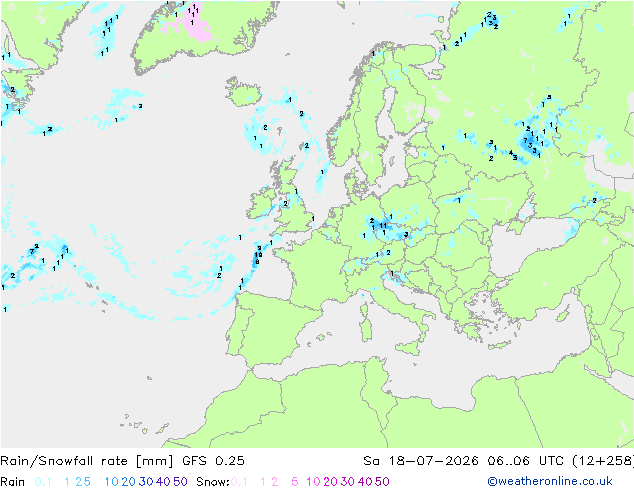Screen dimensions: 634x490
Task: Click the '(12+258)' forecast offset text
Action: coord(603,461)
